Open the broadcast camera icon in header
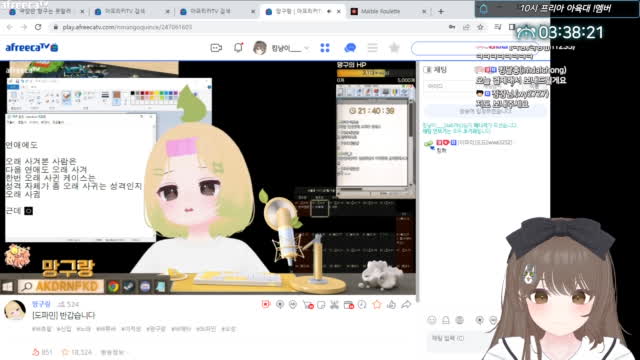640x360 pixels. pos(216,48)
